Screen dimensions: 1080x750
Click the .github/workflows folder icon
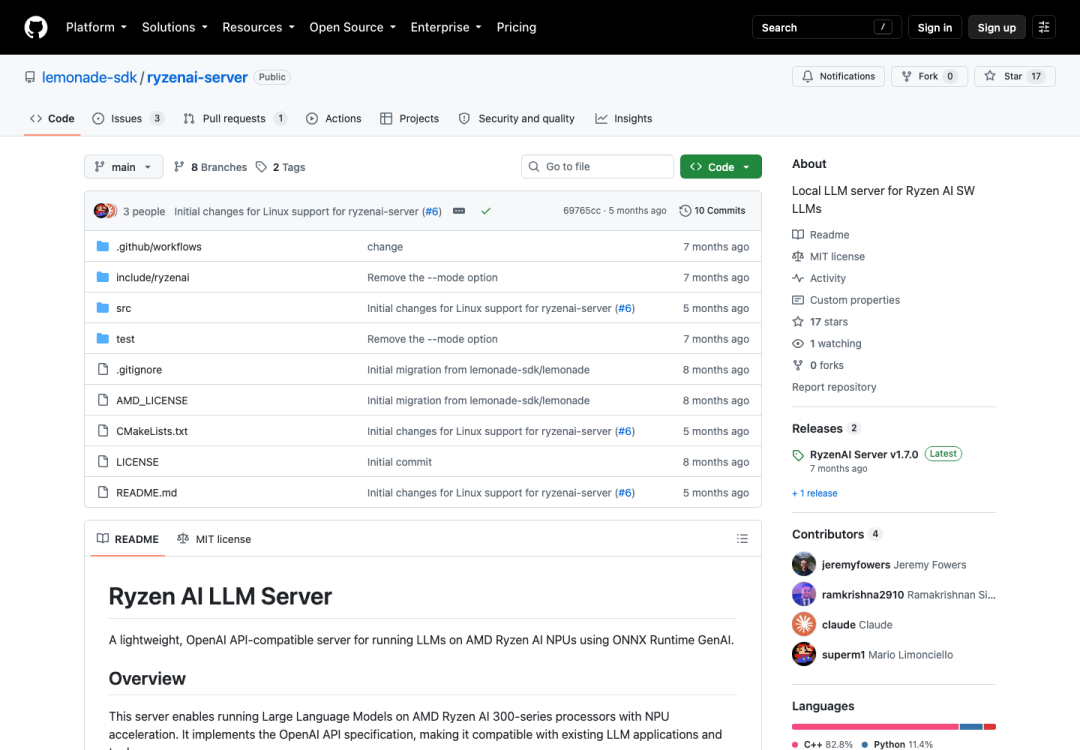pos(103,247)
